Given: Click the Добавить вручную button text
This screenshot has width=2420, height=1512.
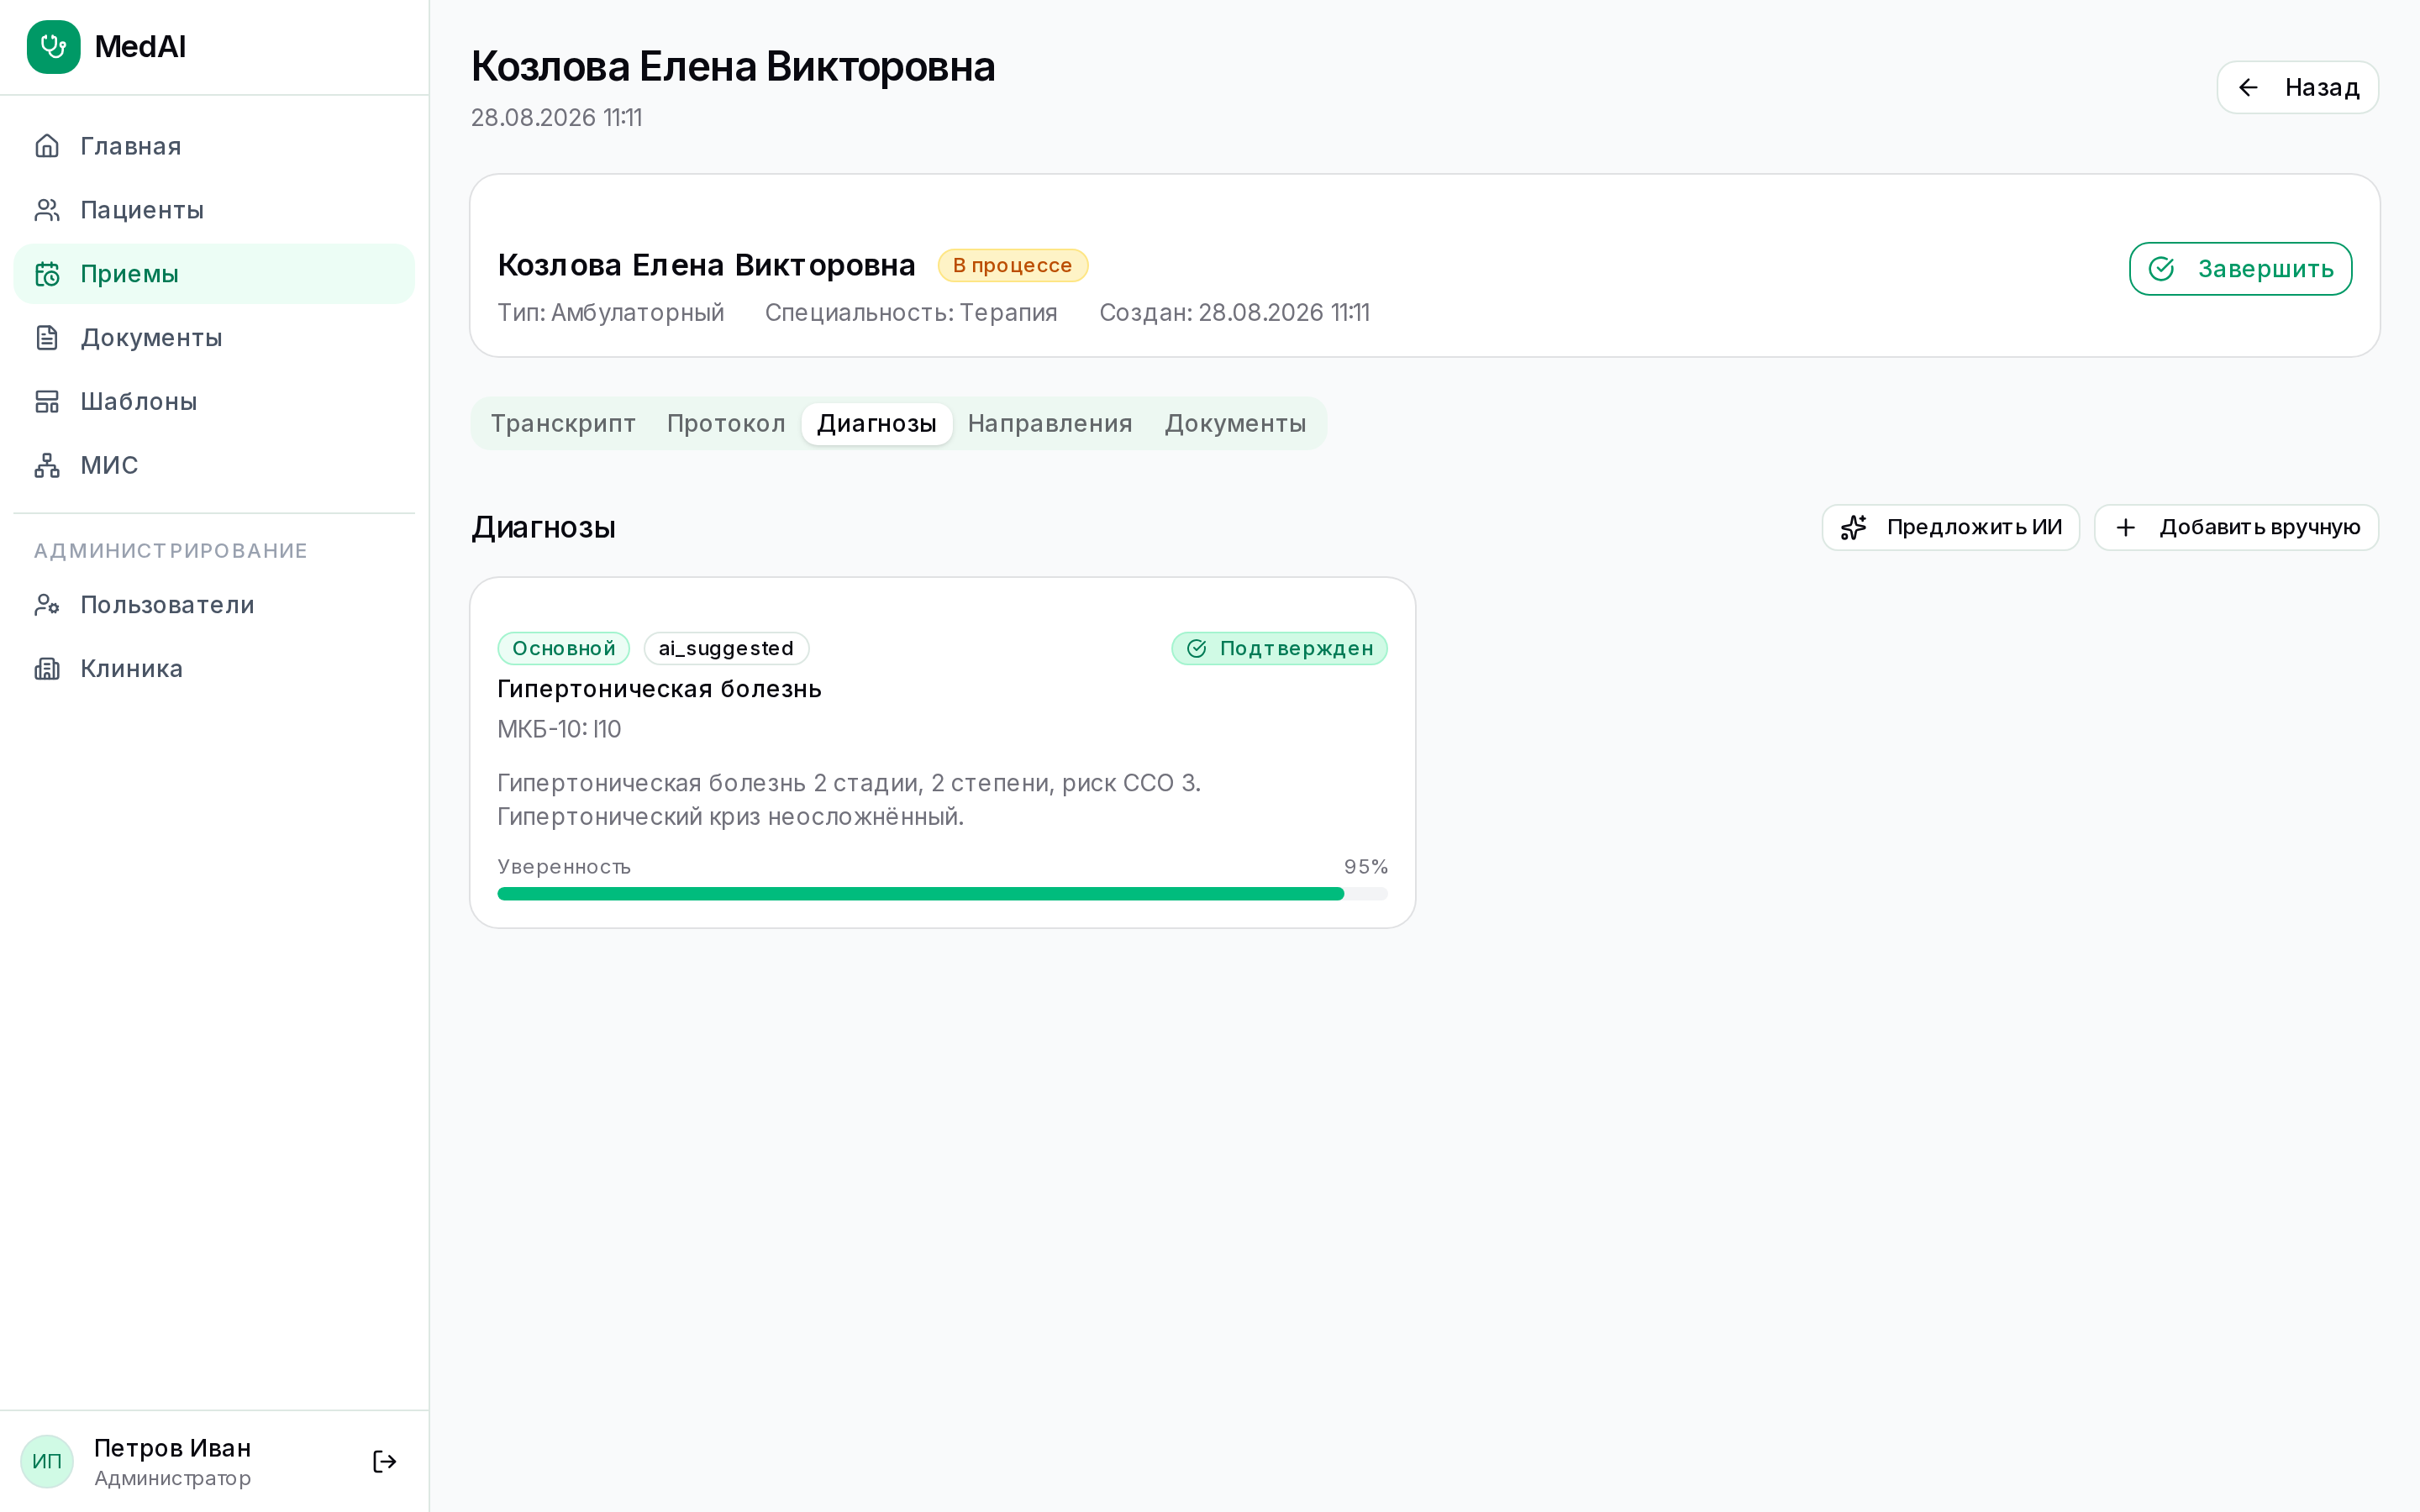Looking at the screenshot, I should click(x=2260, y=528).
